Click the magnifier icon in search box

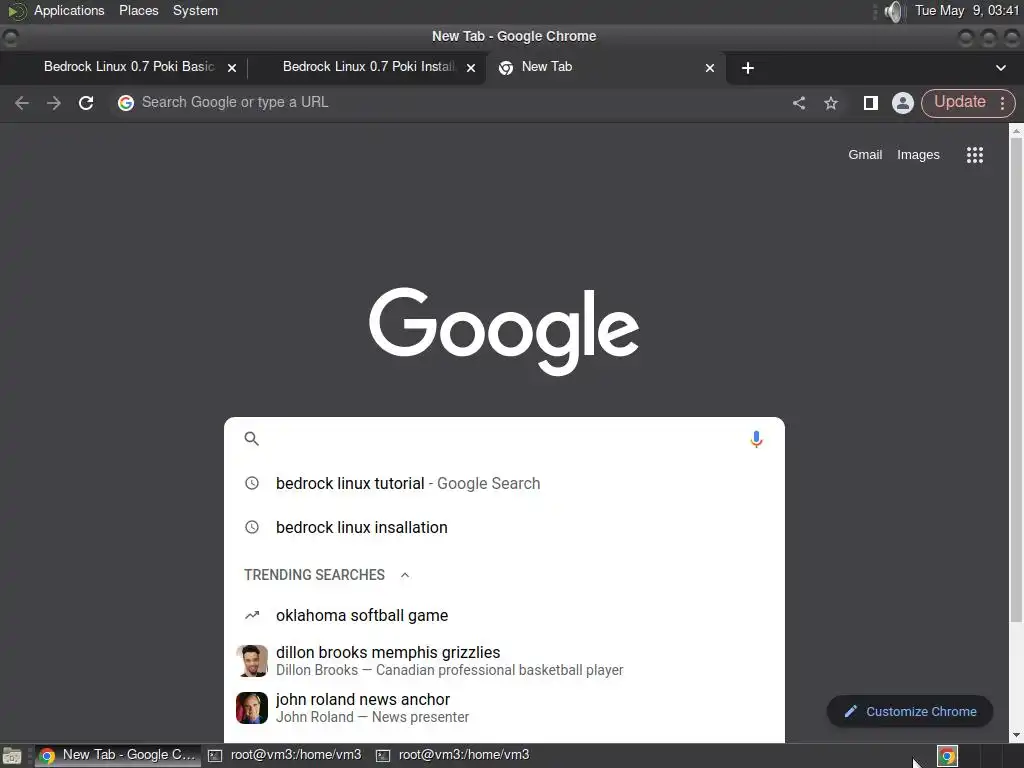(x=251, y=439)
